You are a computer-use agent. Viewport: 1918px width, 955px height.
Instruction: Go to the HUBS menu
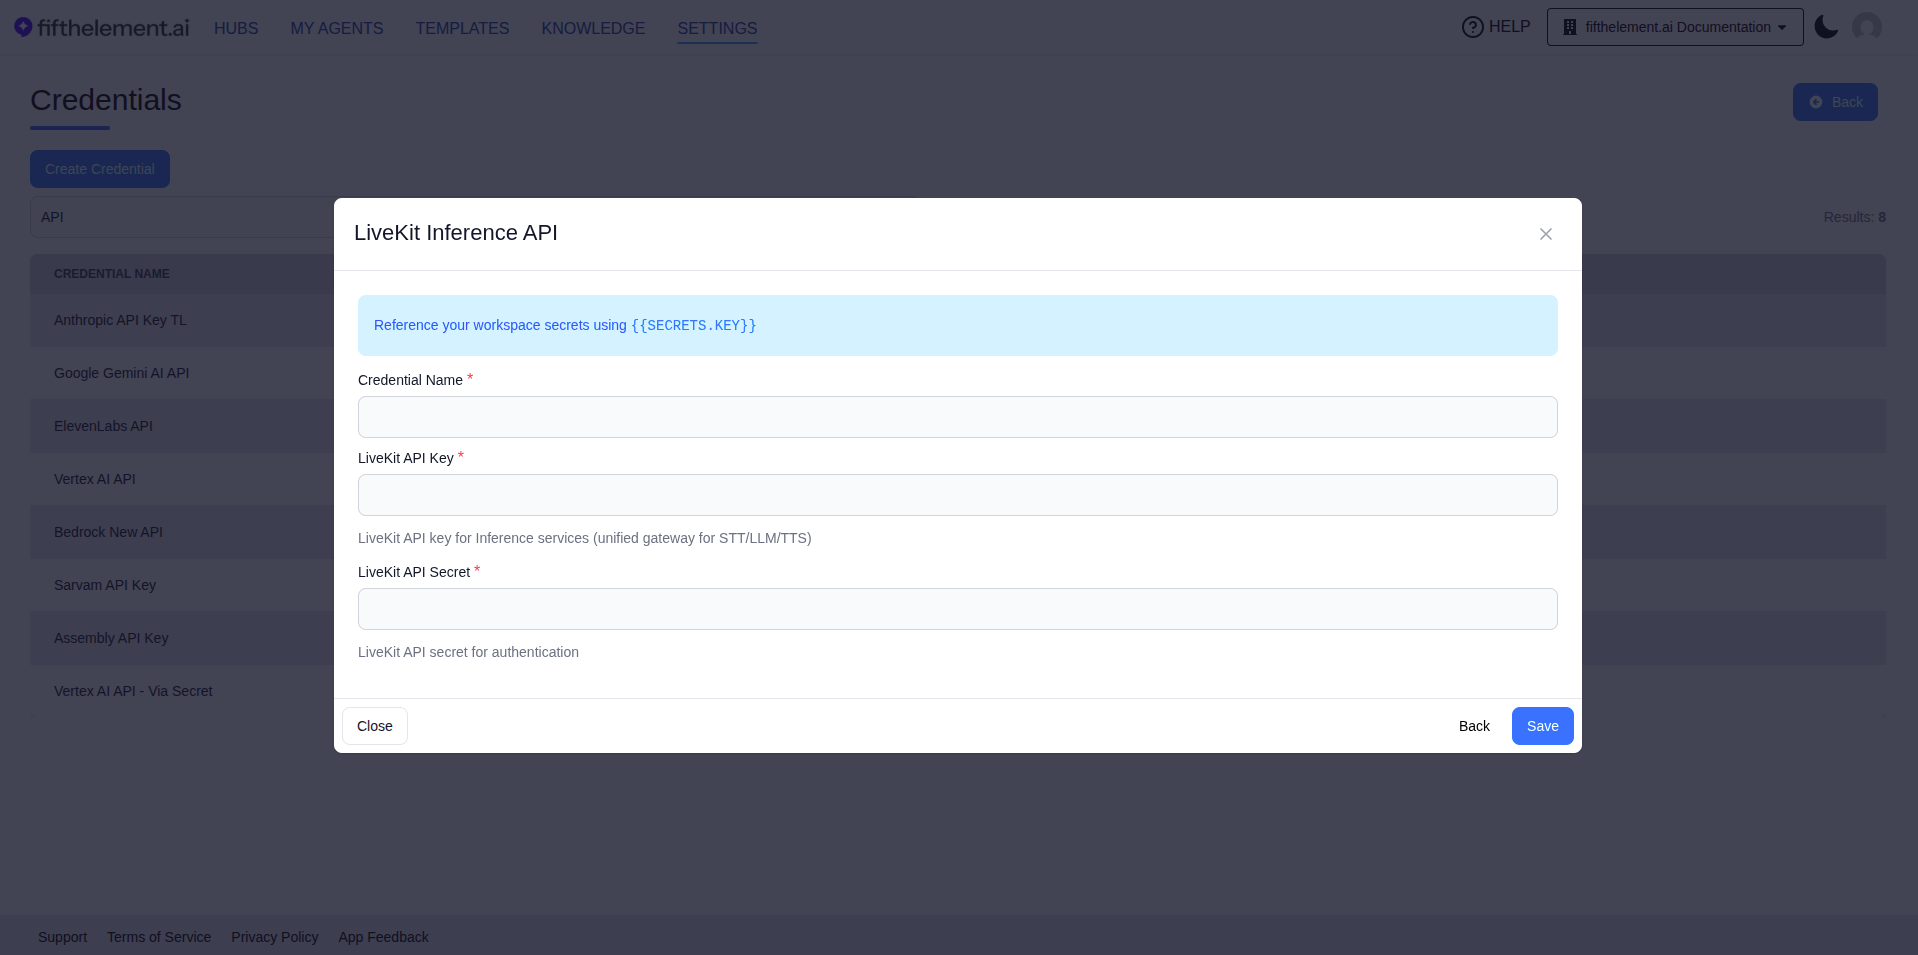click(x=236, y=28)
